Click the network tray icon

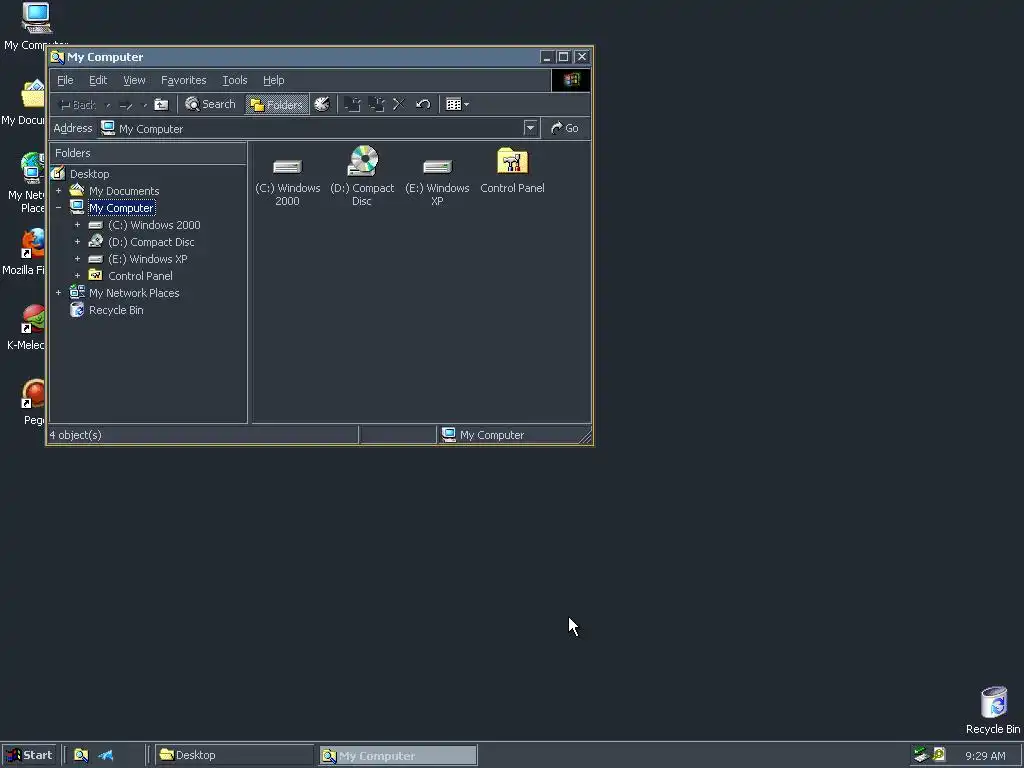(x=921, y=755)
